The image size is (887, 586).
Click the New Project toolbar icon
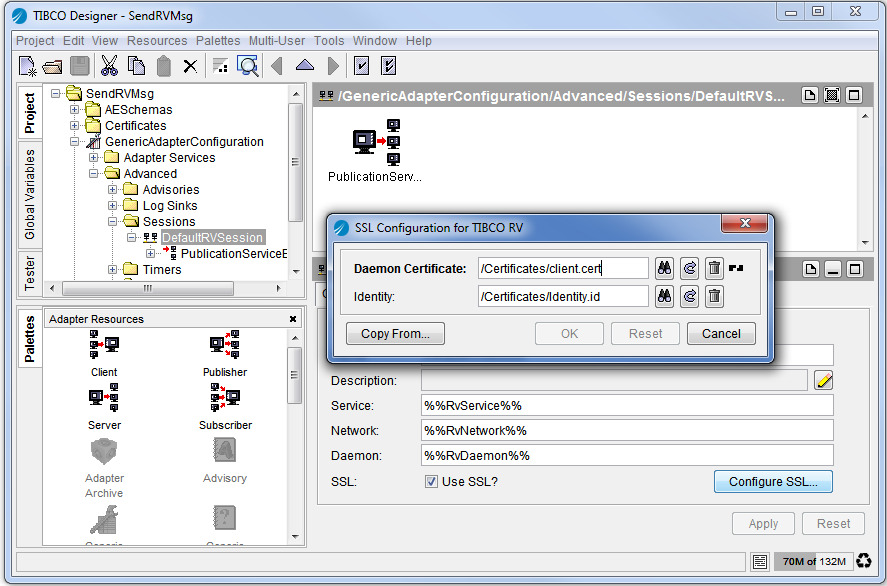pos(27,66)
